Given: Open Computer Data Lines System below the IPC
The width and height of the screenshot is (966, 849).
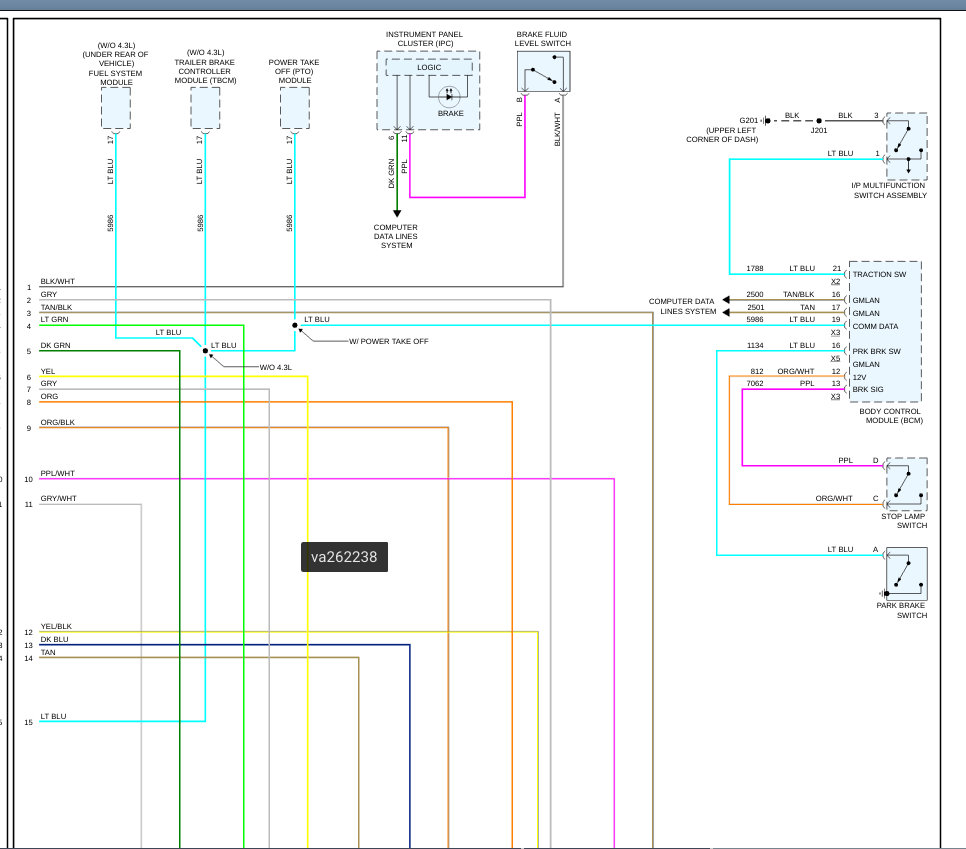Looking at the screenshot, I should pos(396,236).
